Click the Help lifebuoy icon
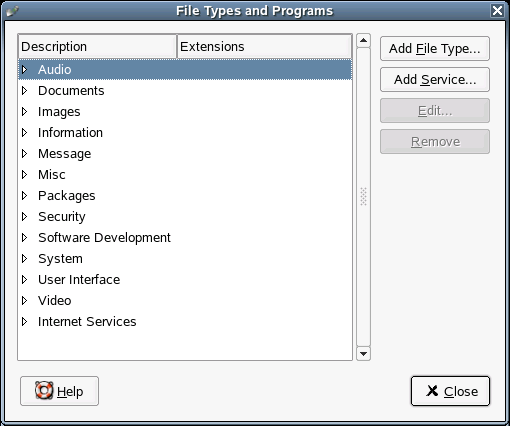Viewport: 510px width, 426px height. (x=44, y=390)
